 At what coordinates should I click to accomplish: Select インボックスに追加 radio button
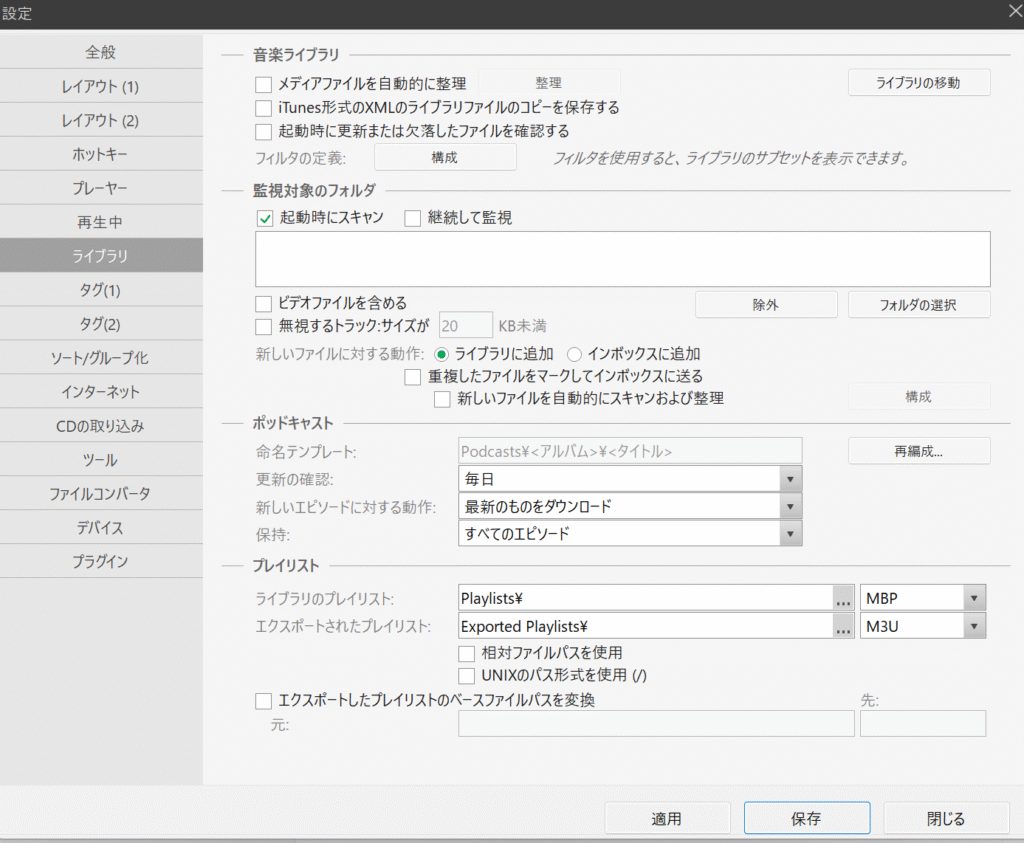[574, 354]
